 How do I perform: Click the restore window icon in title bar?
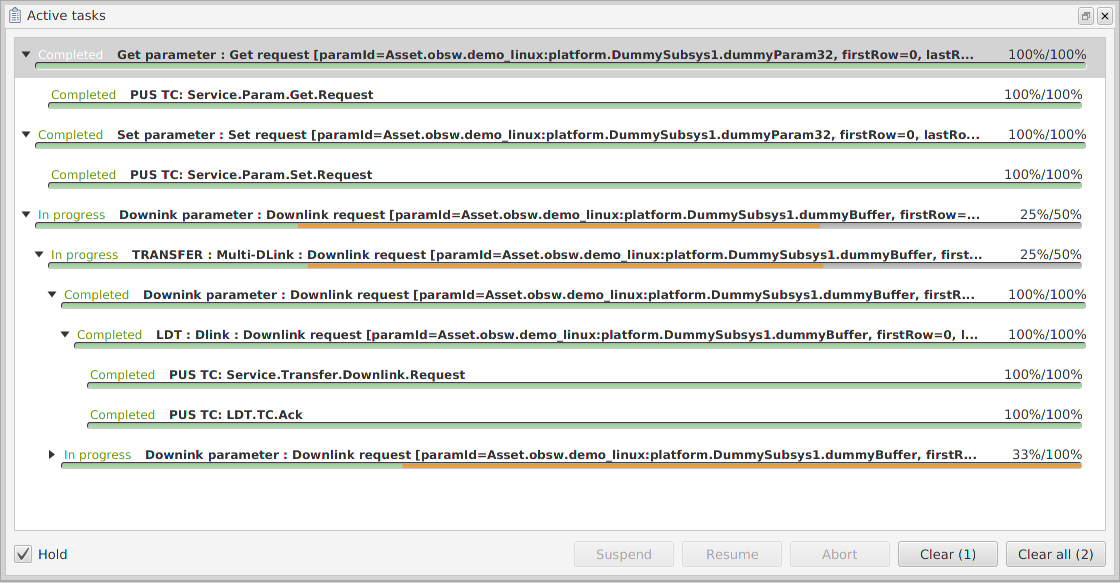point(1085,16)
